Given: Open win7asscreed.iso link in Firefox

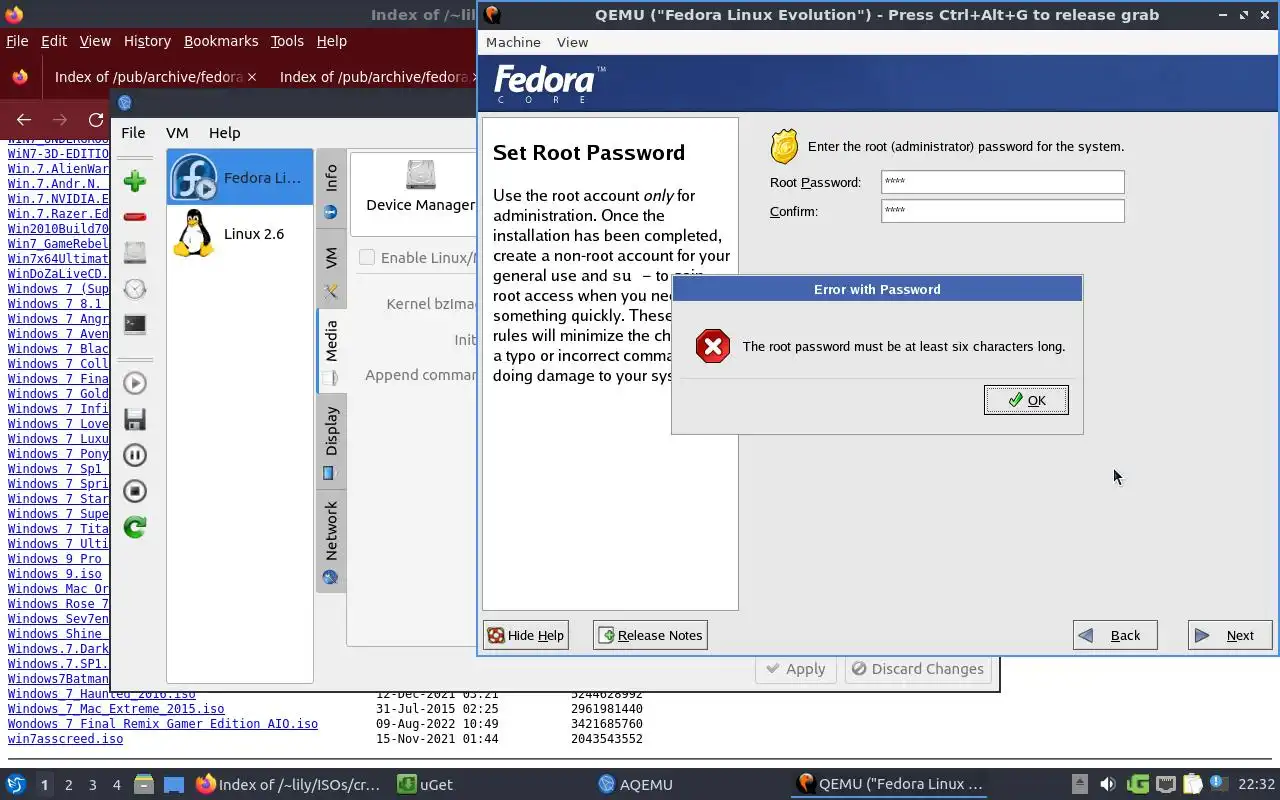Looking at the screenshot, I should pos(65,739).
